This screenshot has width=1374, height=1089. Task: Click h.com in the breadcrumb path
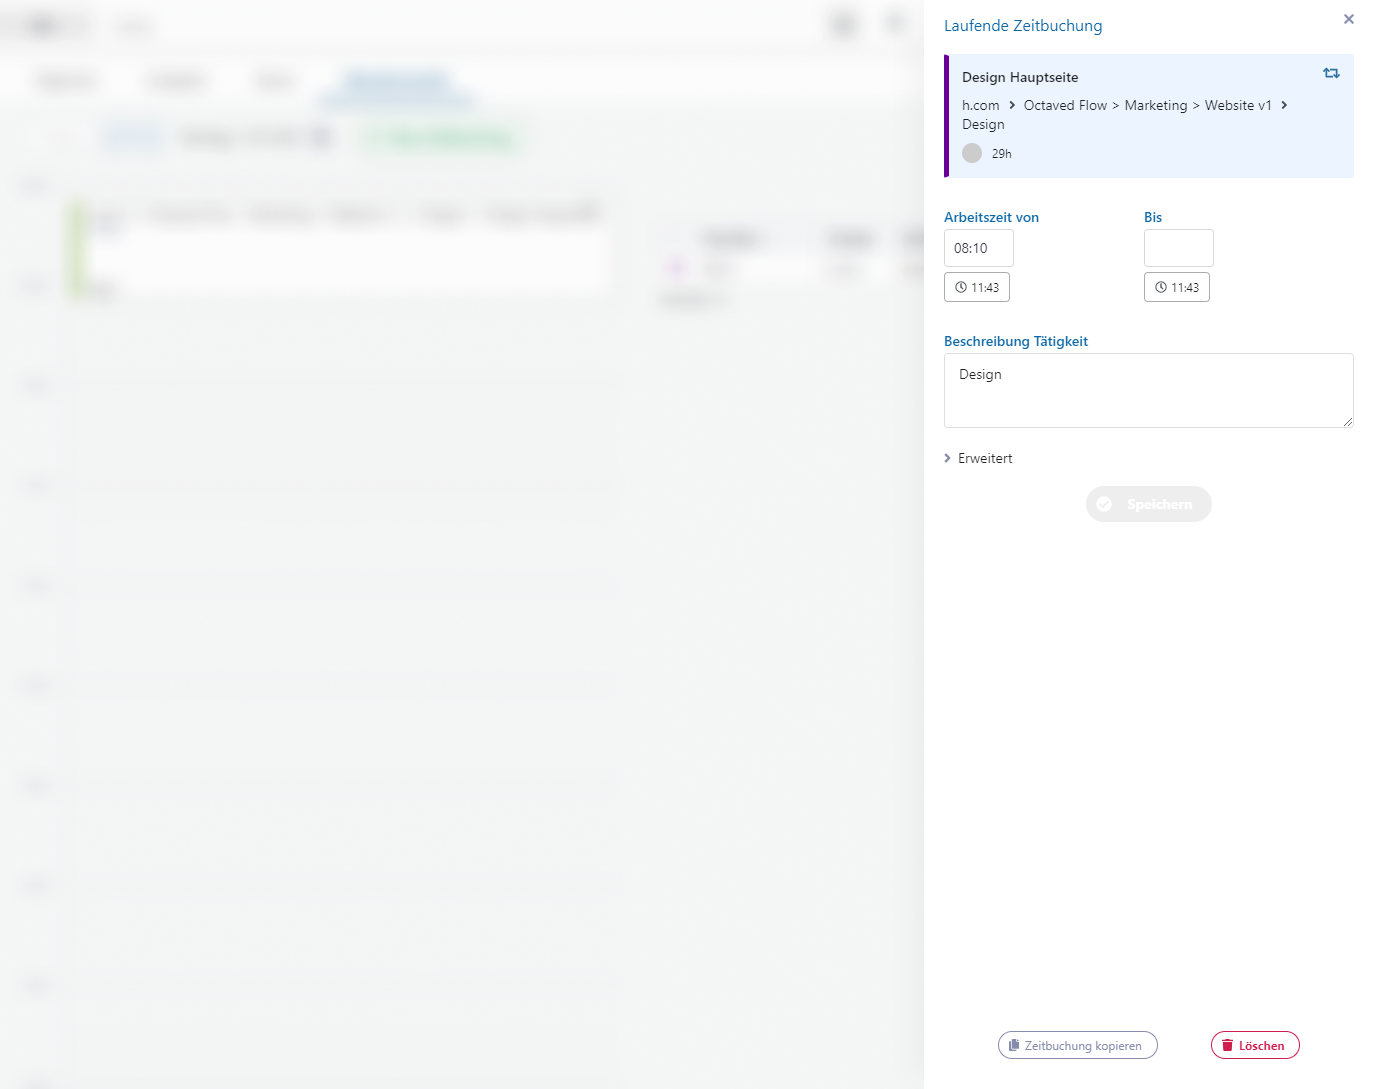(x=981, y=105)
